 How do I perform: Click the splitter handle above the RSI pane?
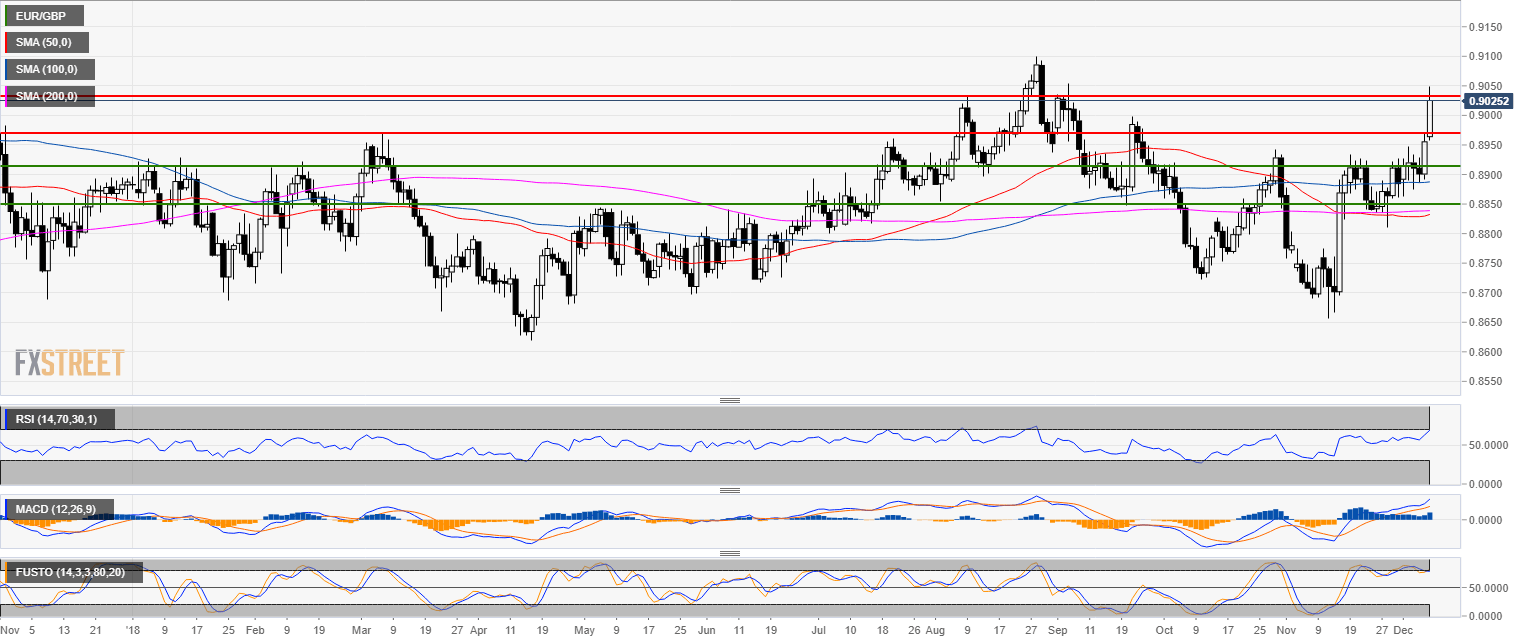[730, 400]
